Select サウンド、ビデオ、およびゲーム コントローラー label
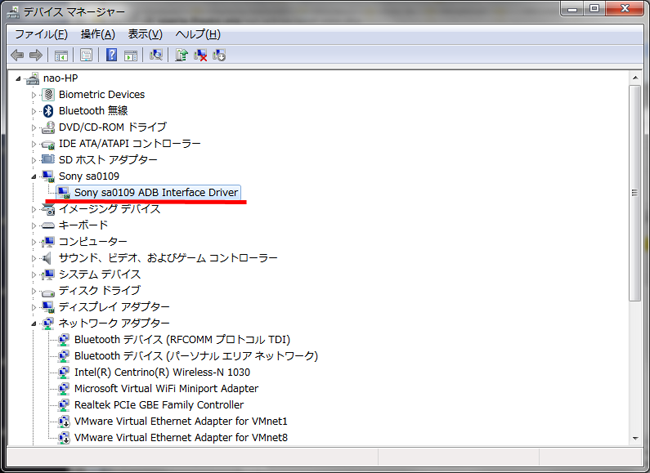The image size is (650, 473). click(x=168, y=258)
